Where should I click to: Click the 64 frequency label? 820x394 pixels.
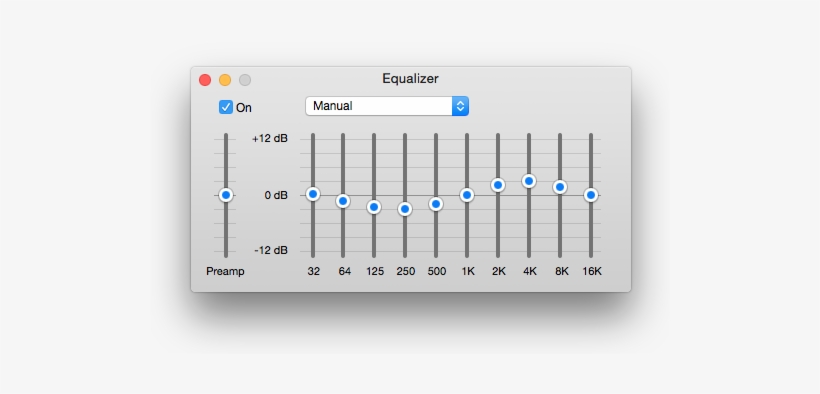coord(344,272)
